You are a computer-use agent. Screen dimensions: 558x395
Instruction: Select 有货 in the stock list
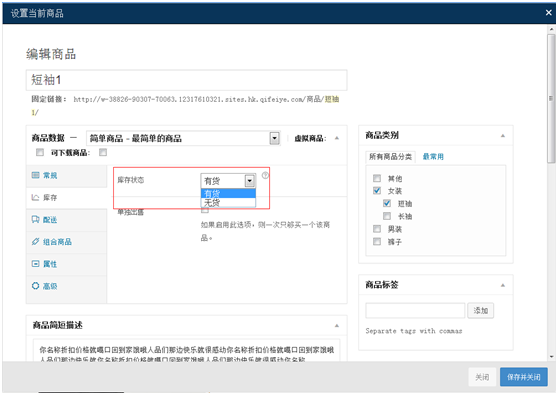pyautogui.click(x=228, y=193)
